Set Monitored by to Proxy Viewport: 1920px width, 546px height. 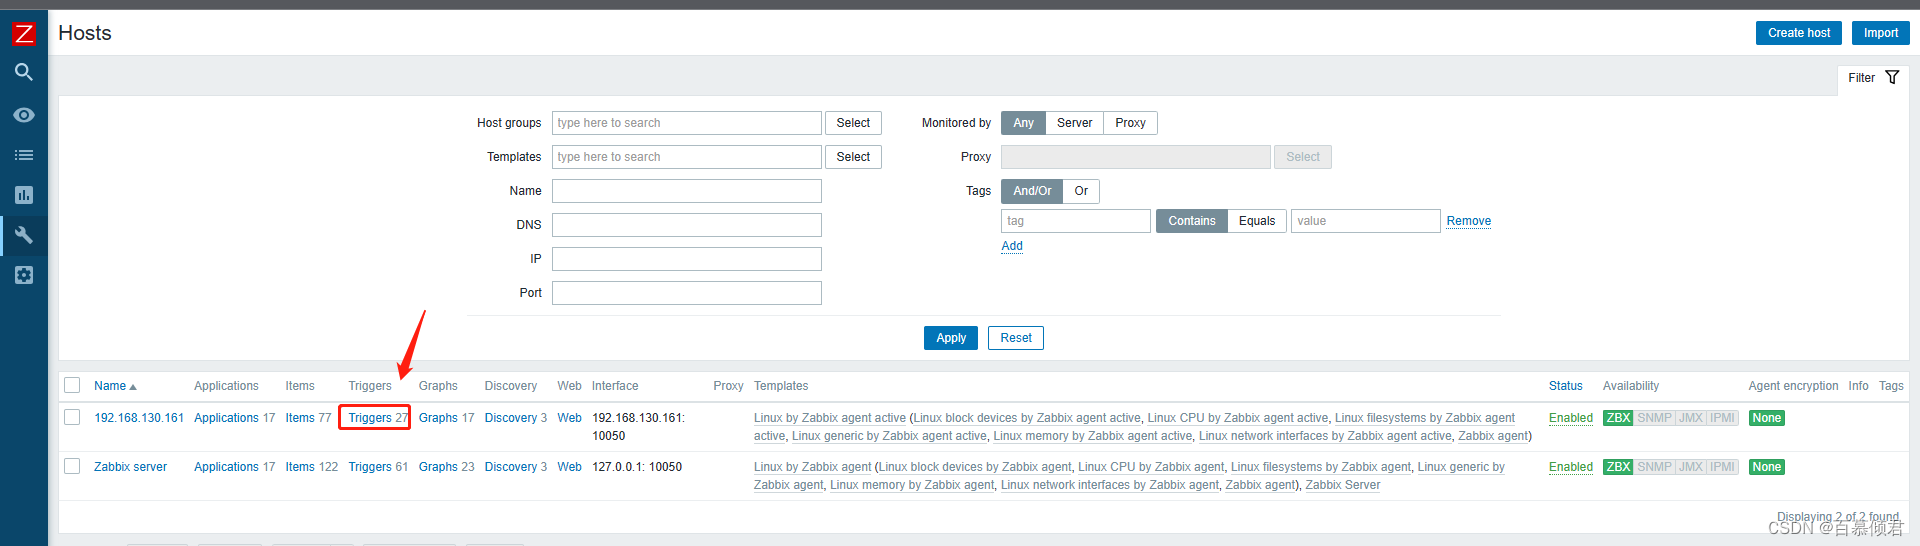tap(1130, 123)
